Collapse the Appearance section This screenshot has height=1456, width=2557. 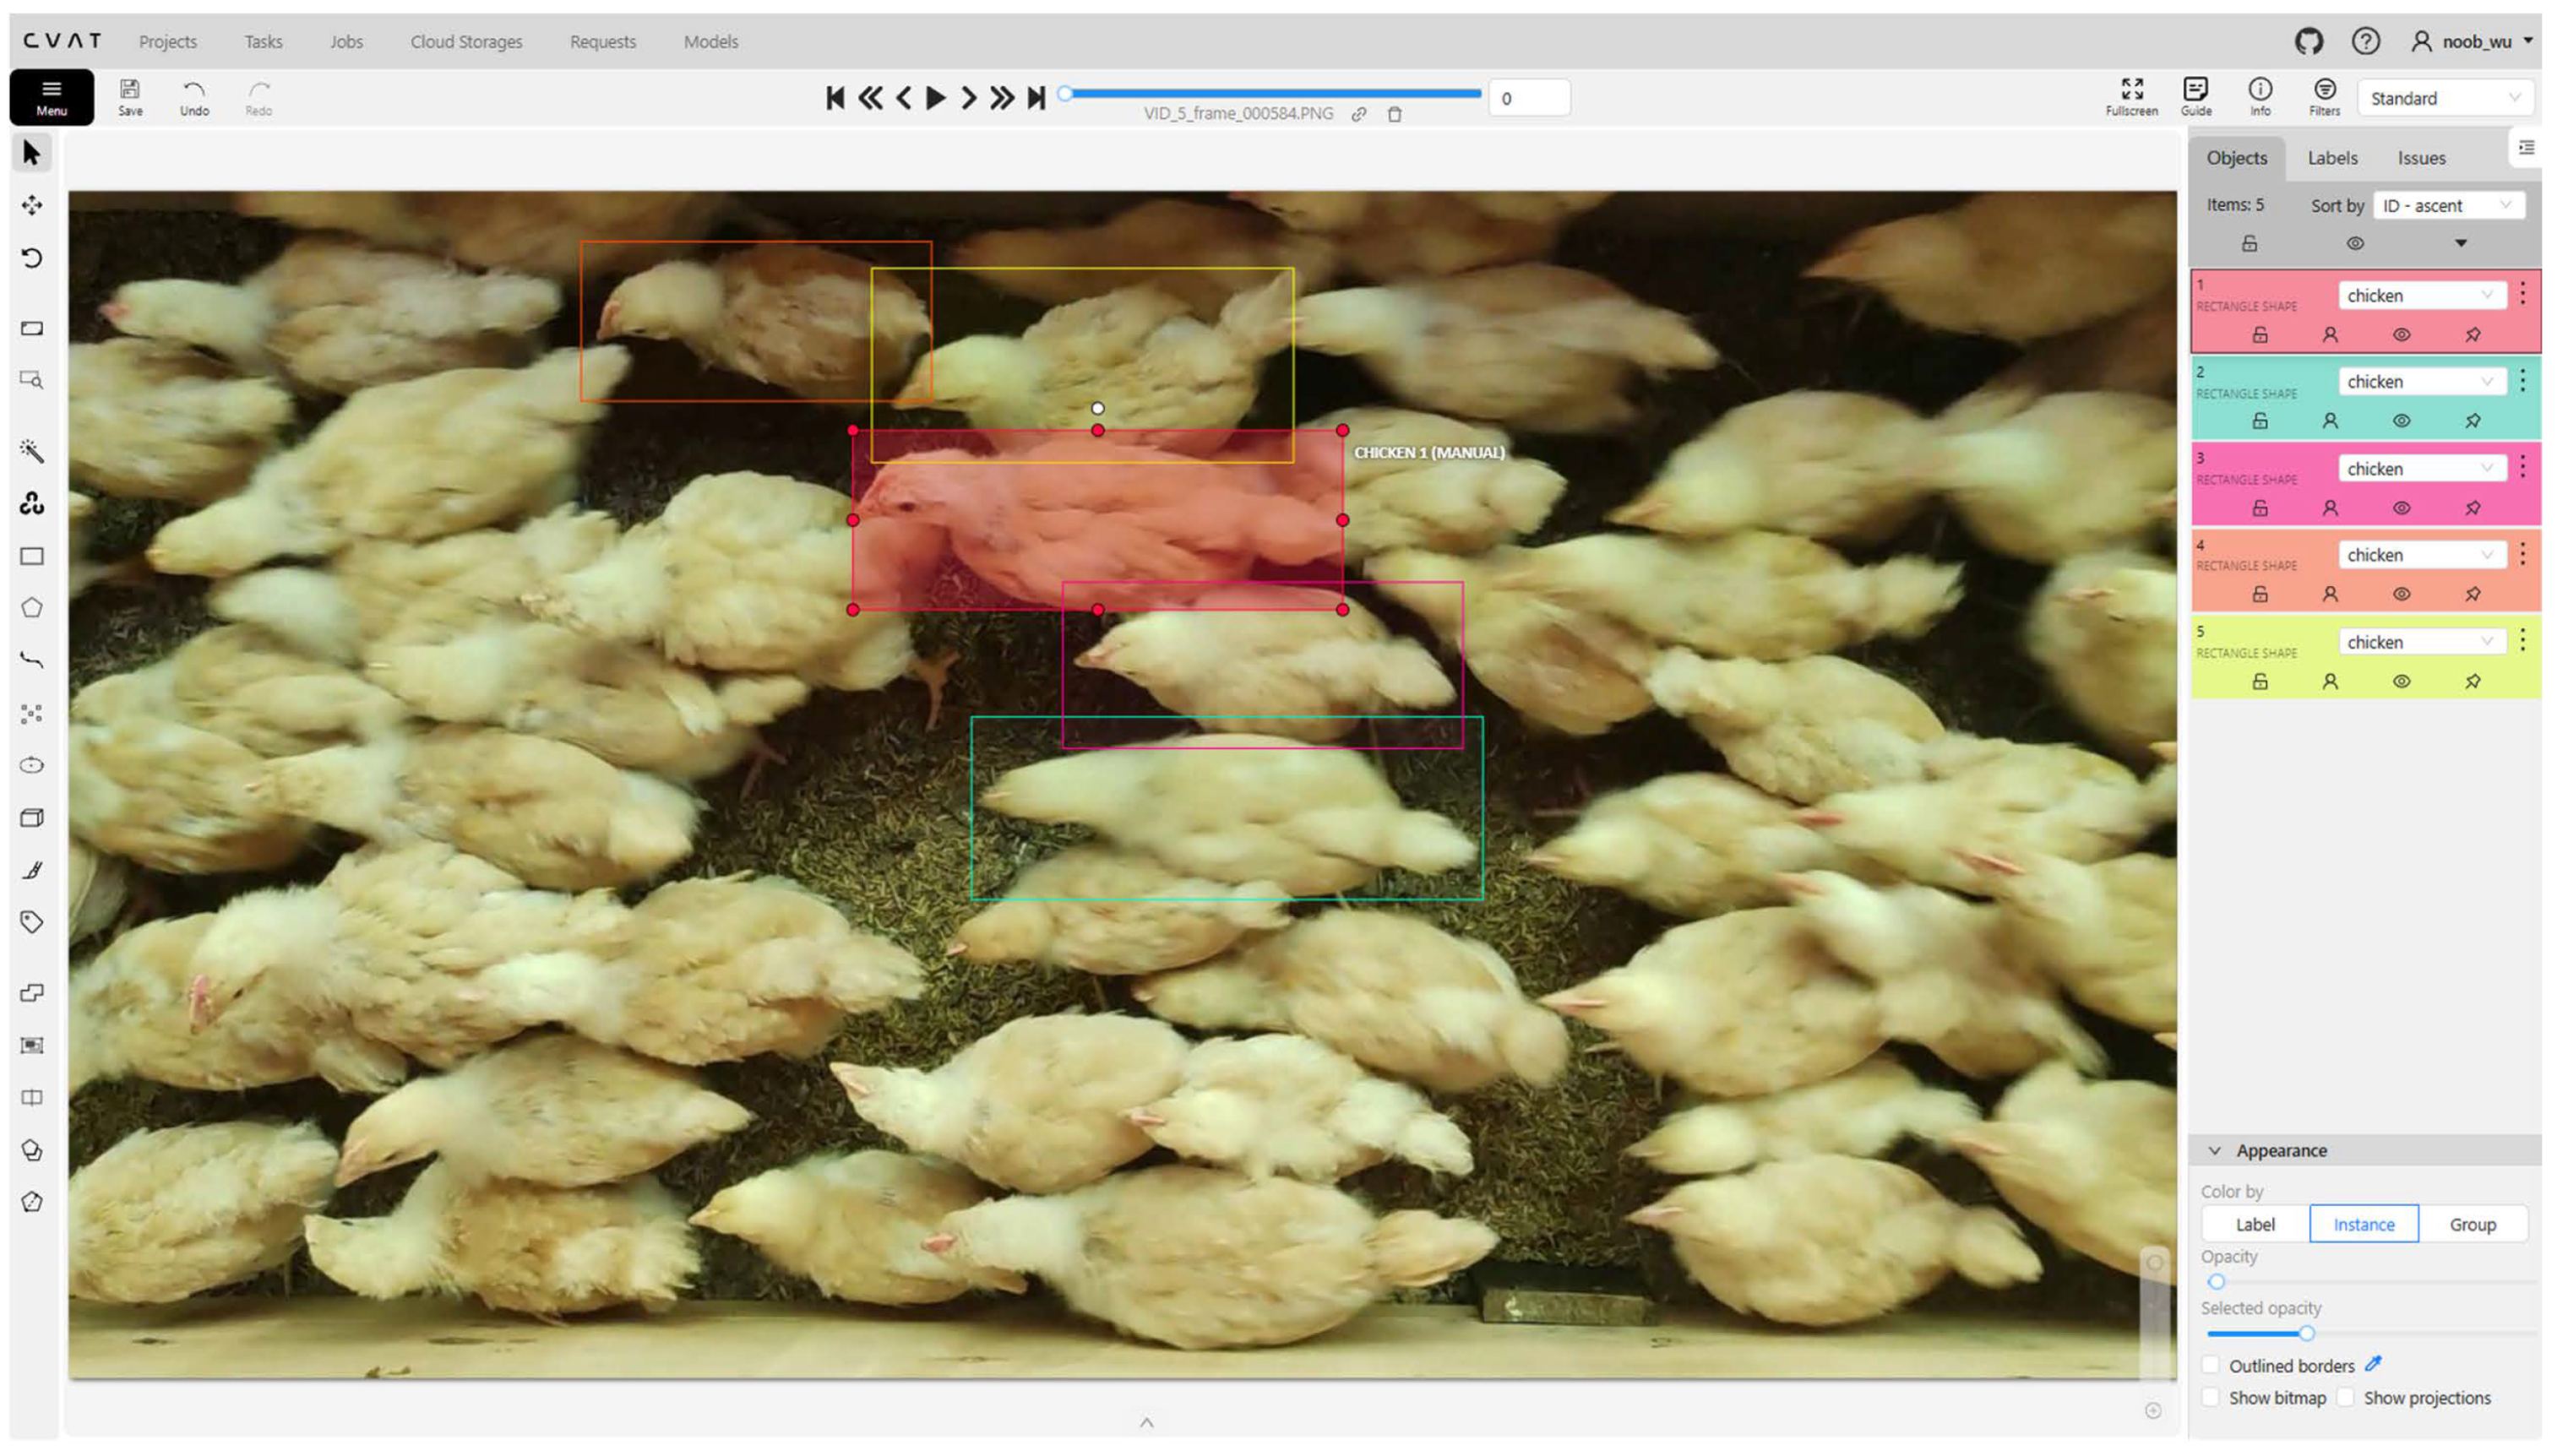click(x=2215, y=1150)
